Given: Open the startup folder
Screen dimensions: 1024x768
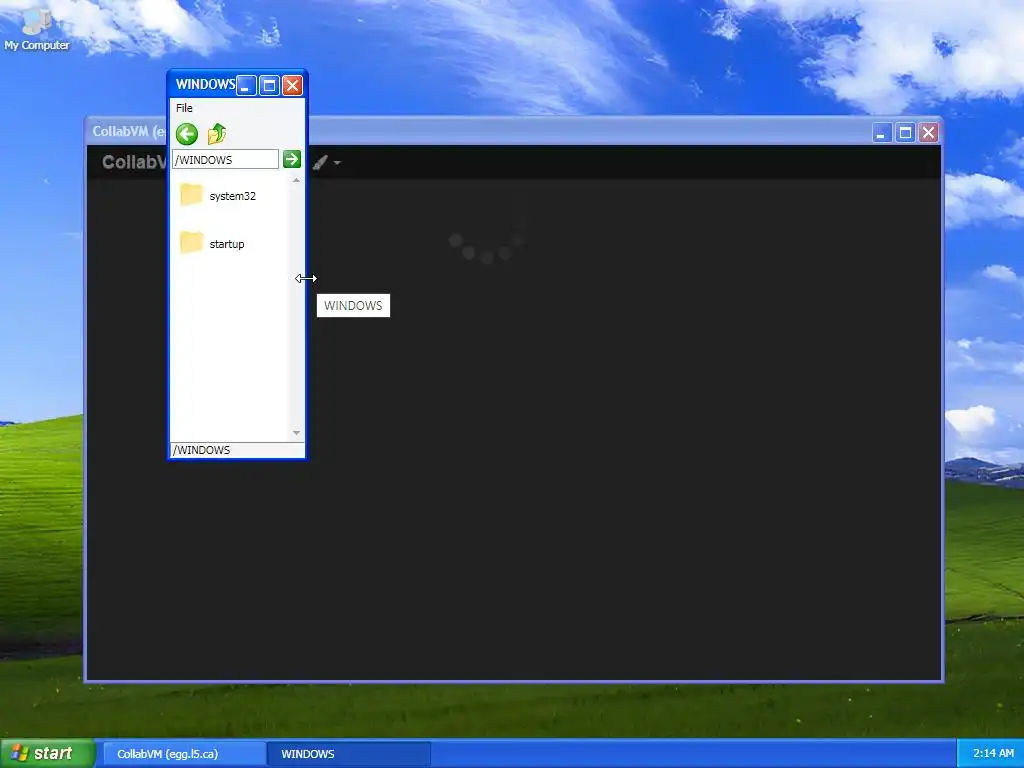Looking at the screenshot, I should tap(213, 244).
